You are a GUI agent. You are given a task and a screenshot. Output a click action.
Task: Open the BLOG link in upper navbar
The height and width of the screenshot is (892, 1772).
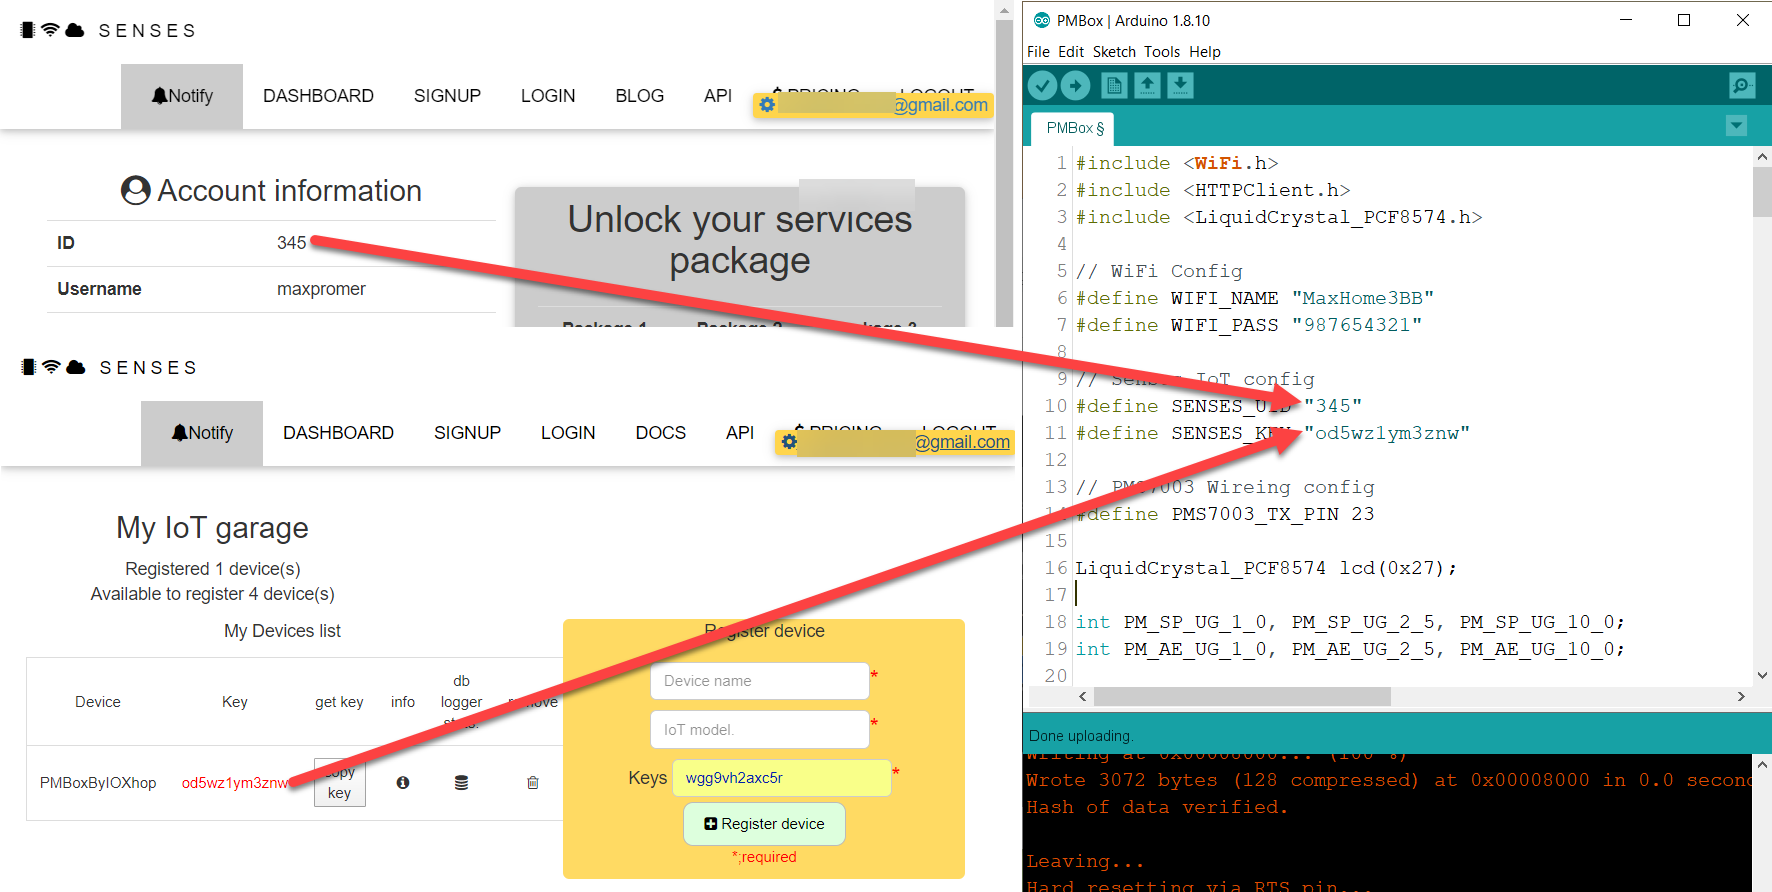640,96
